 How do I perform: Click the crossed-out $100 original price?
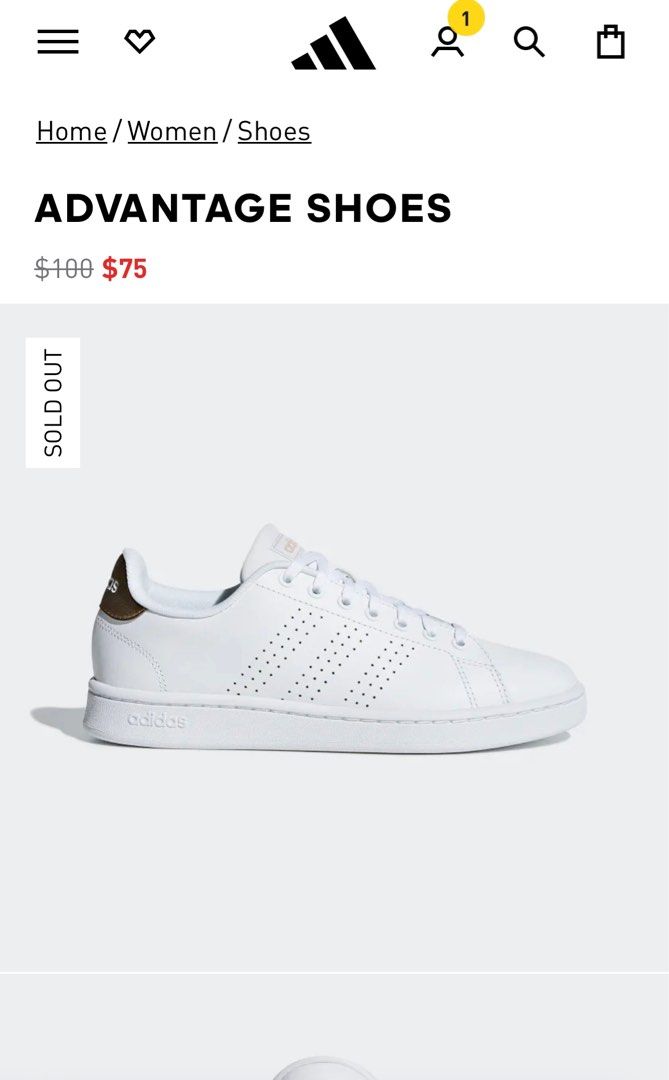click(x=63, y=268)
